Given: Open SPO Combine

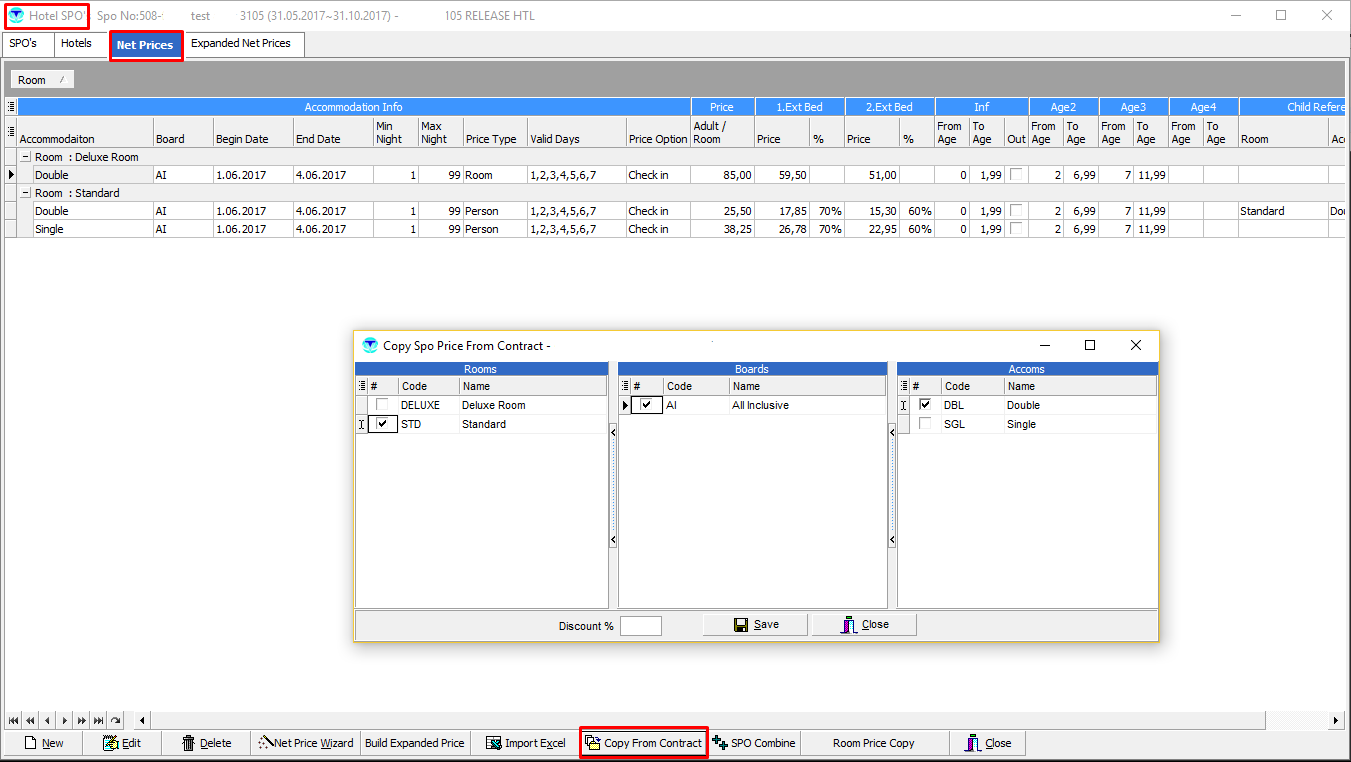Looking at the screenshot, I should coord(753,743).
